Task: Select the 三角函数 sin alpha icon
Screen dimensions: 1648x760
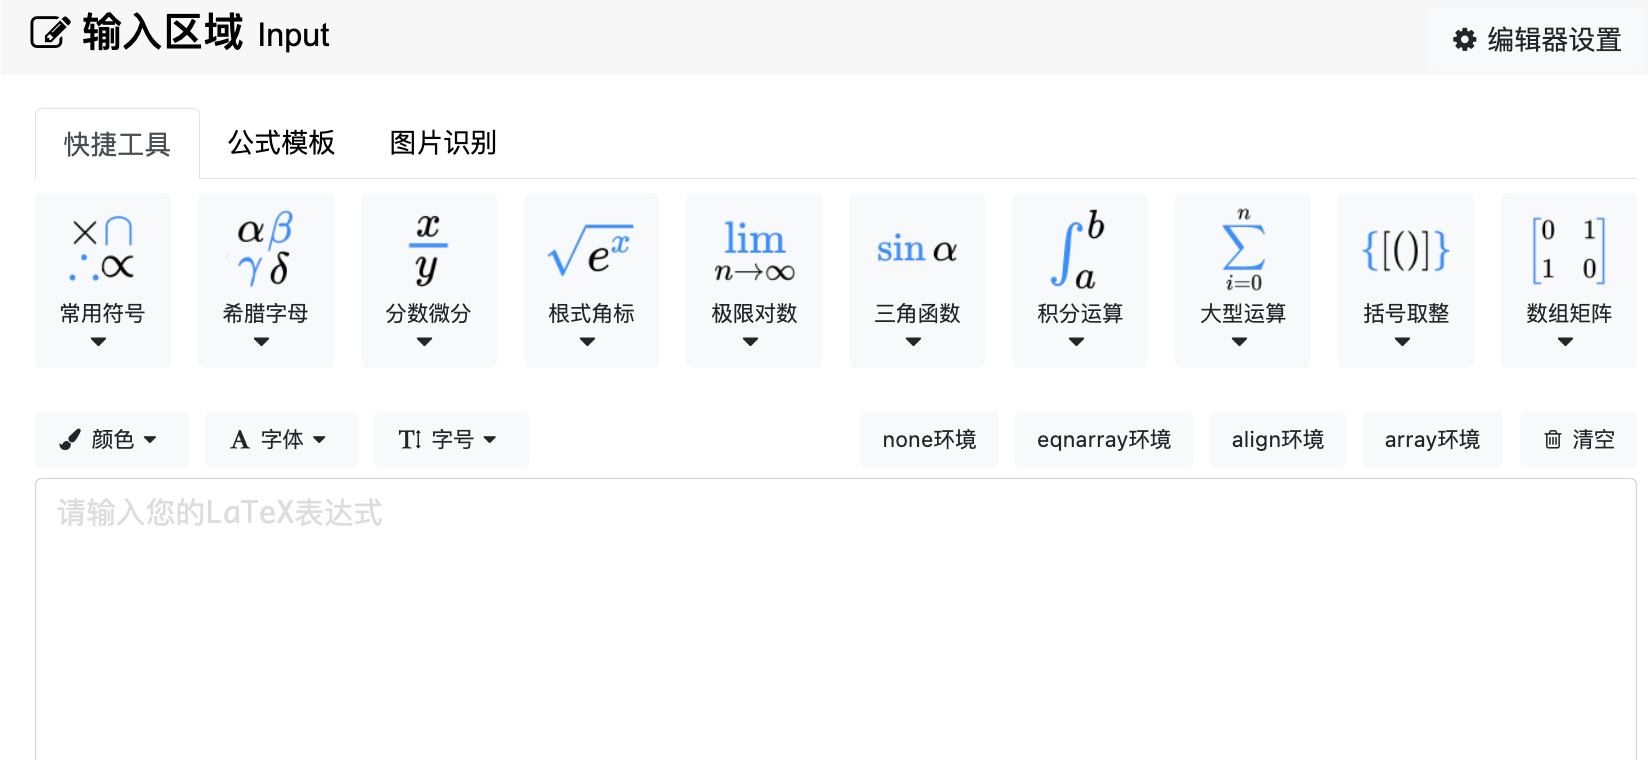Action: pyautogui.click(x=917, y=249)
